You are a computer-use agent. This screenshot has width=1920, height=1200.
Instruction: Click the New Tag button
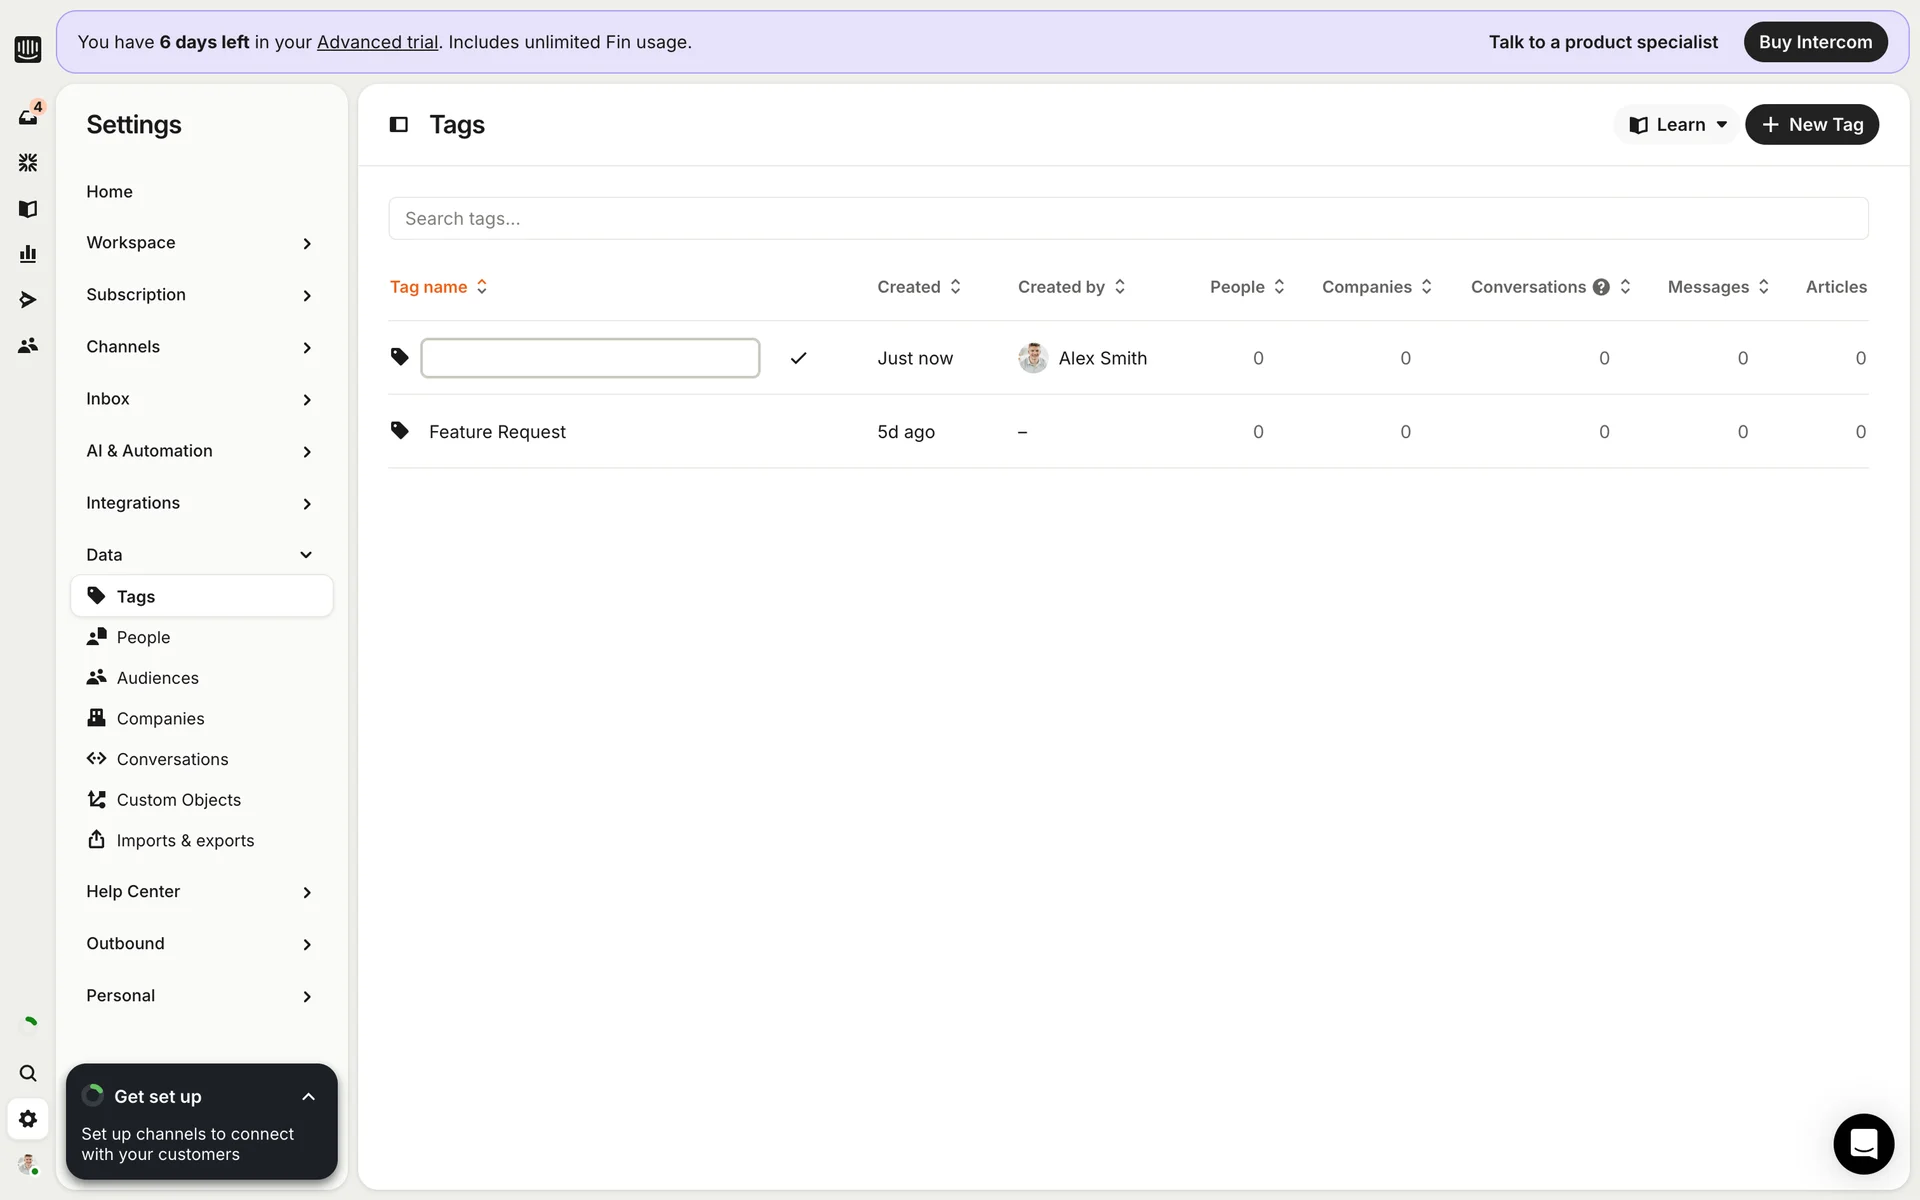[1811, 125]
